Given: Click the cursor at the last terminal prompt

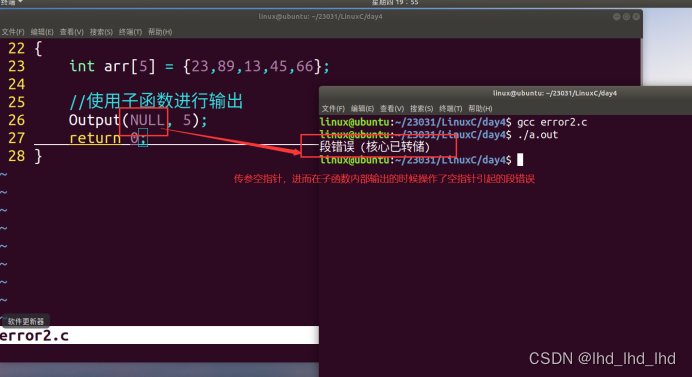Looking at the screenshot, I should (x=520, y=160).
